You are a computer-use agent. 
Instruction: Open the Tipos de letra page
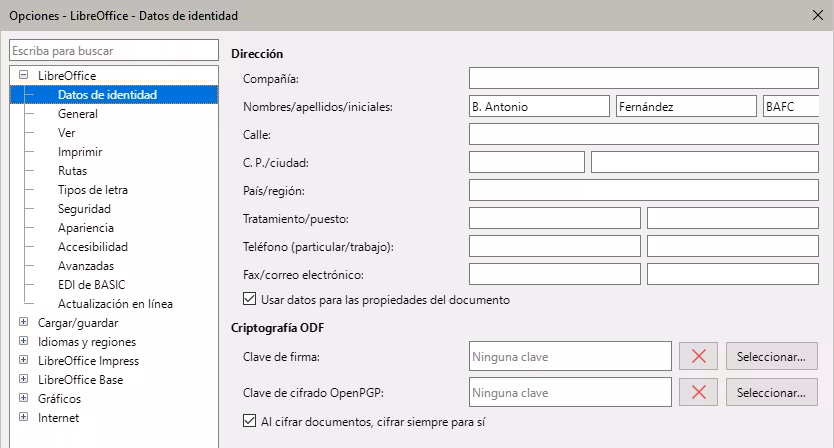coord(93,190)
